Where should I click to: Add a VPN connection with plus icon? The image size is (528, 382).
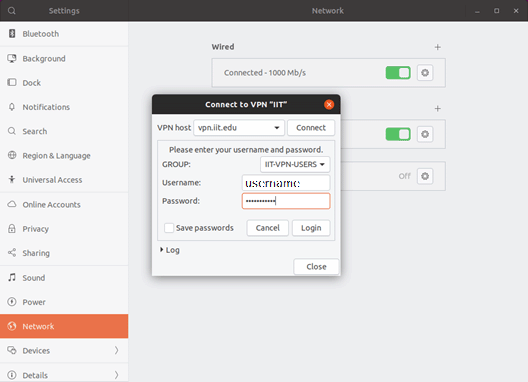click(x=437, y=108)
